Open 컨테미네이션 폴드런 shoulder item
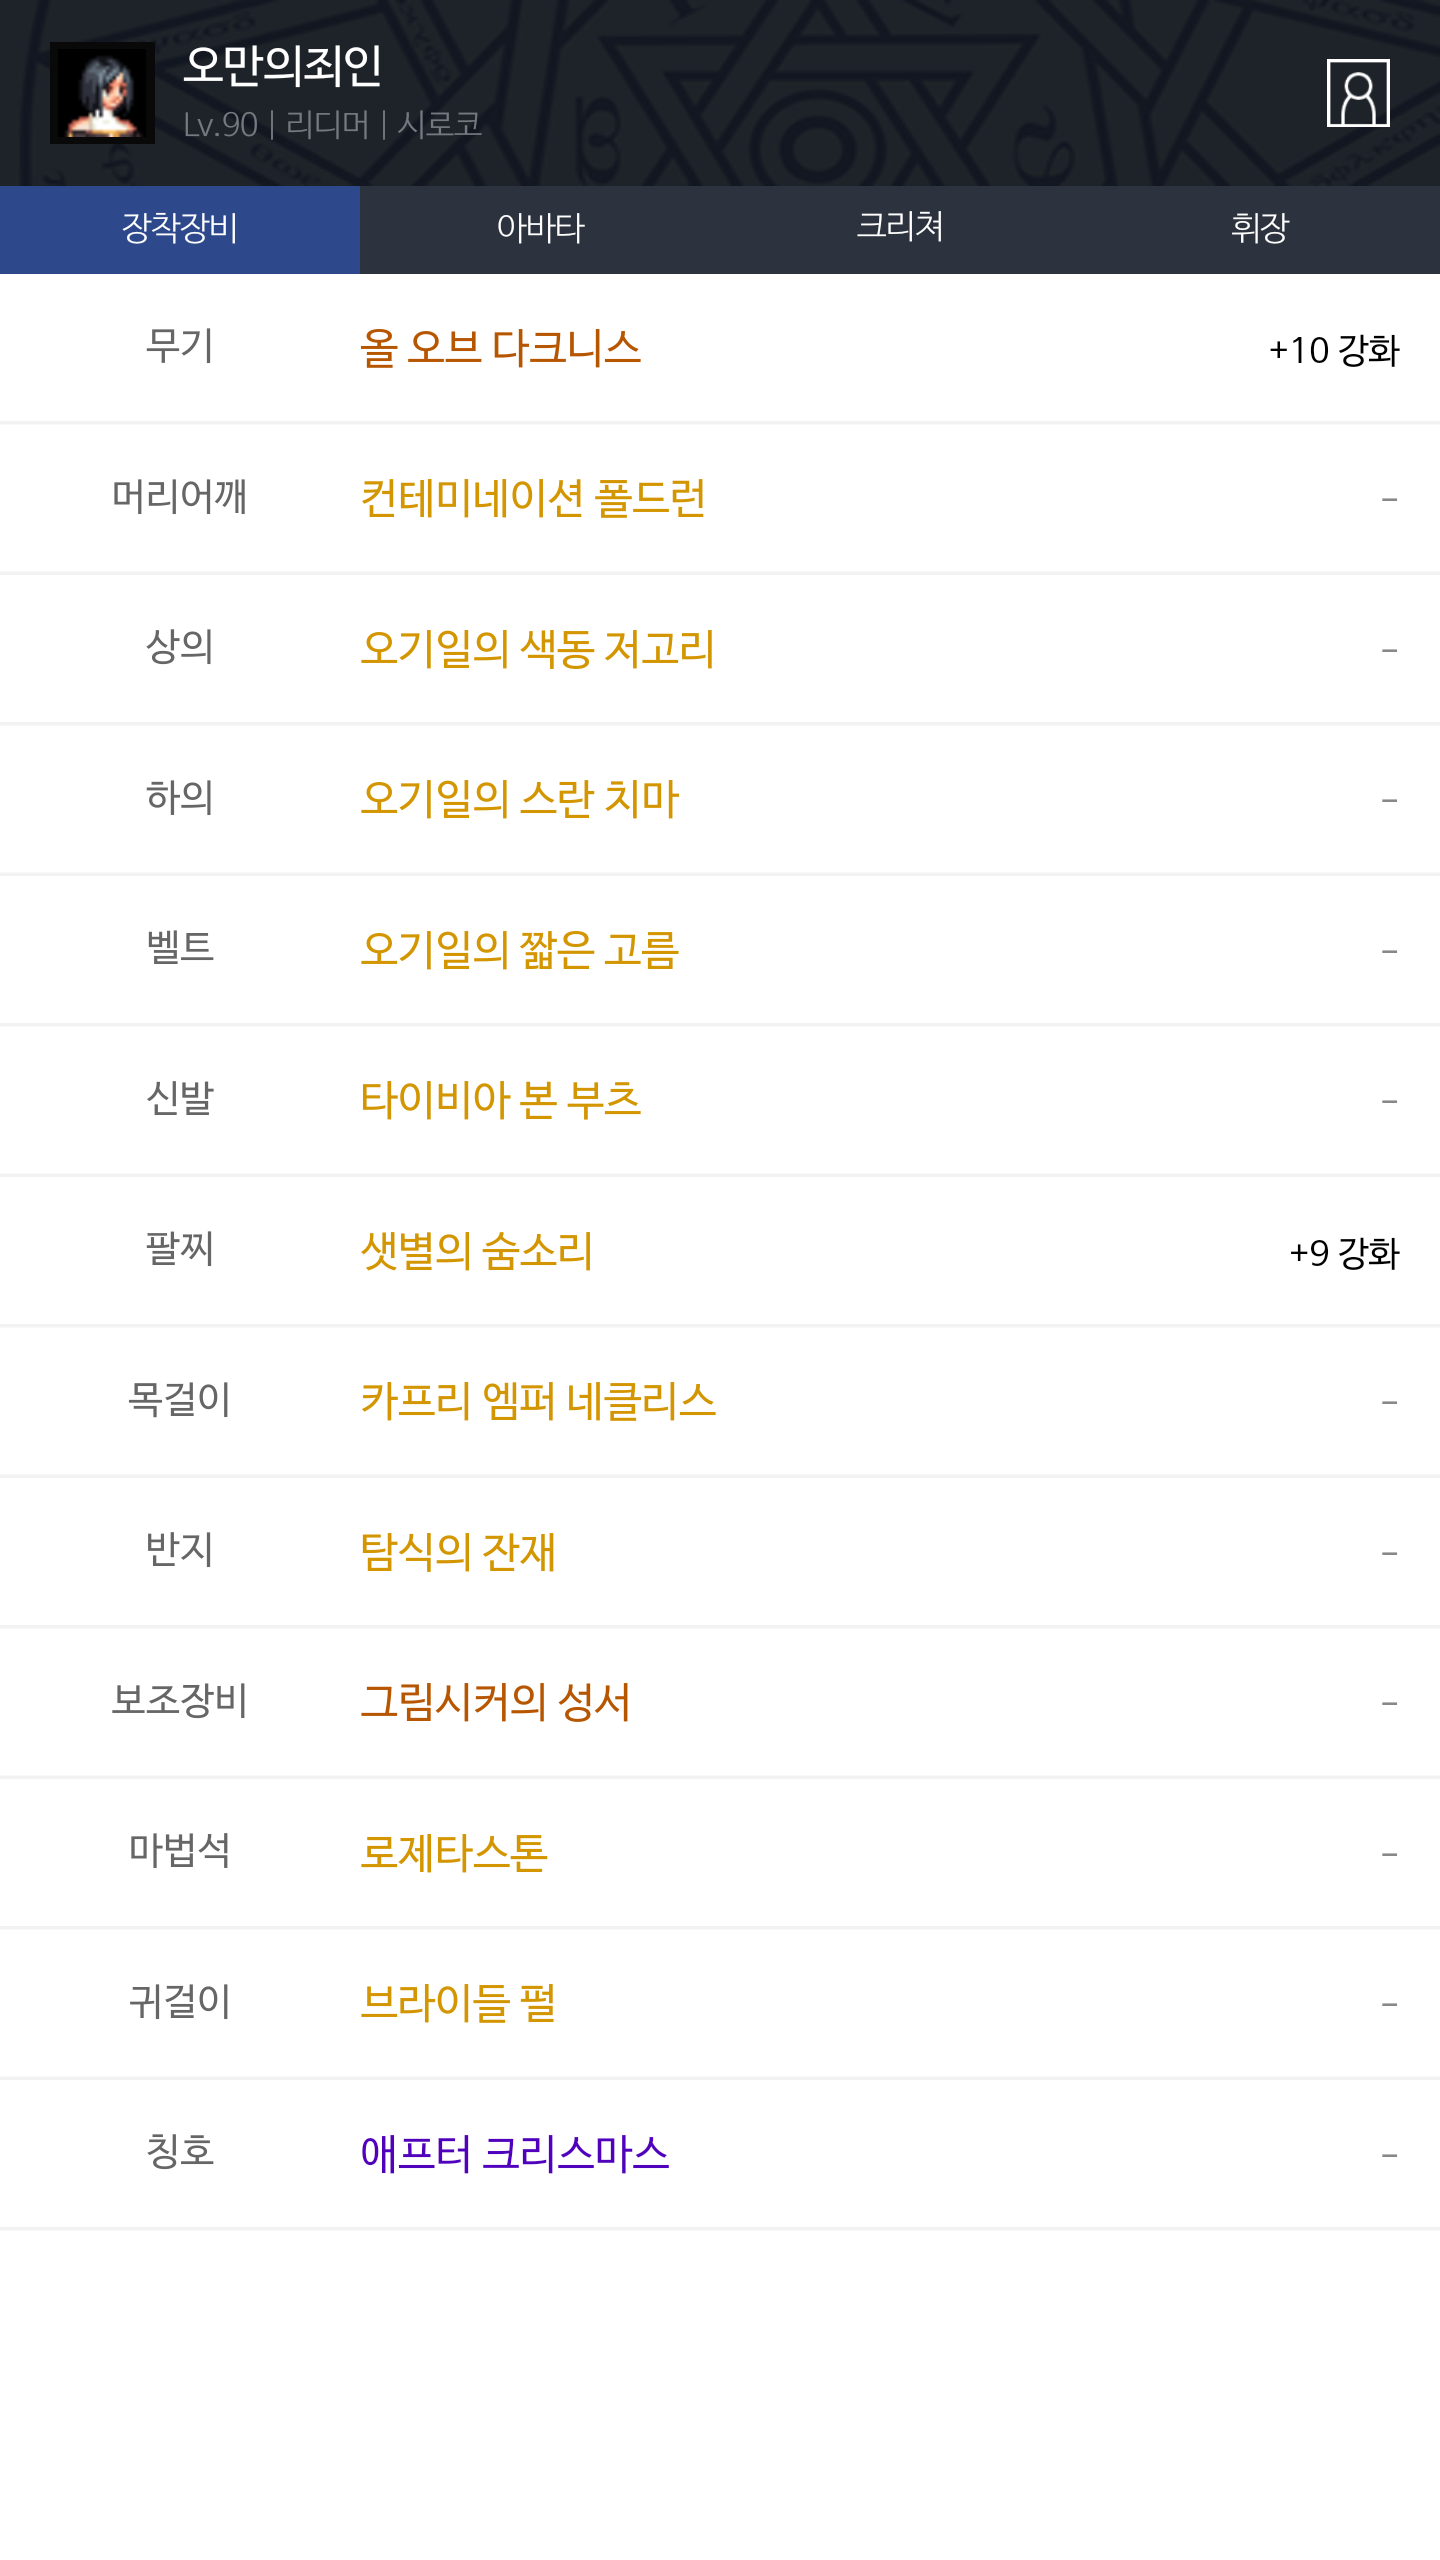Screen dimensions: 1440x2560 coord(533,498)
